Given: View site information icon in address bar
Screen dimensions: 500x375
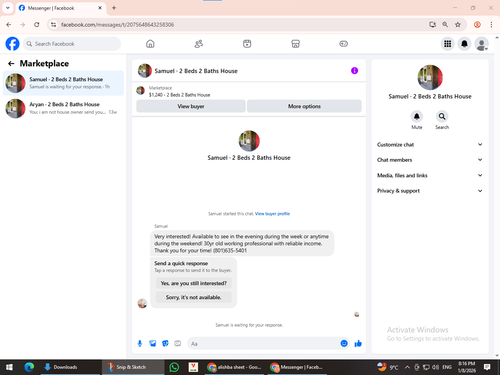Looking at the screenshot, I should coord(53,25).
